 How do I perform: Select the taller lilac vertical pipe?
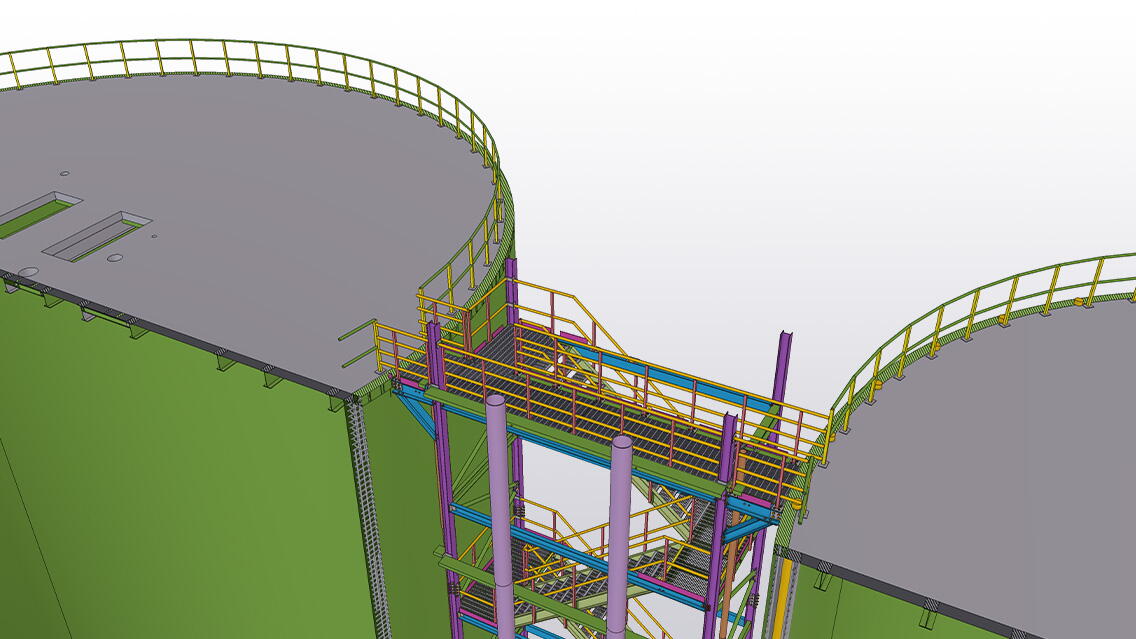[x=500, y=516]
